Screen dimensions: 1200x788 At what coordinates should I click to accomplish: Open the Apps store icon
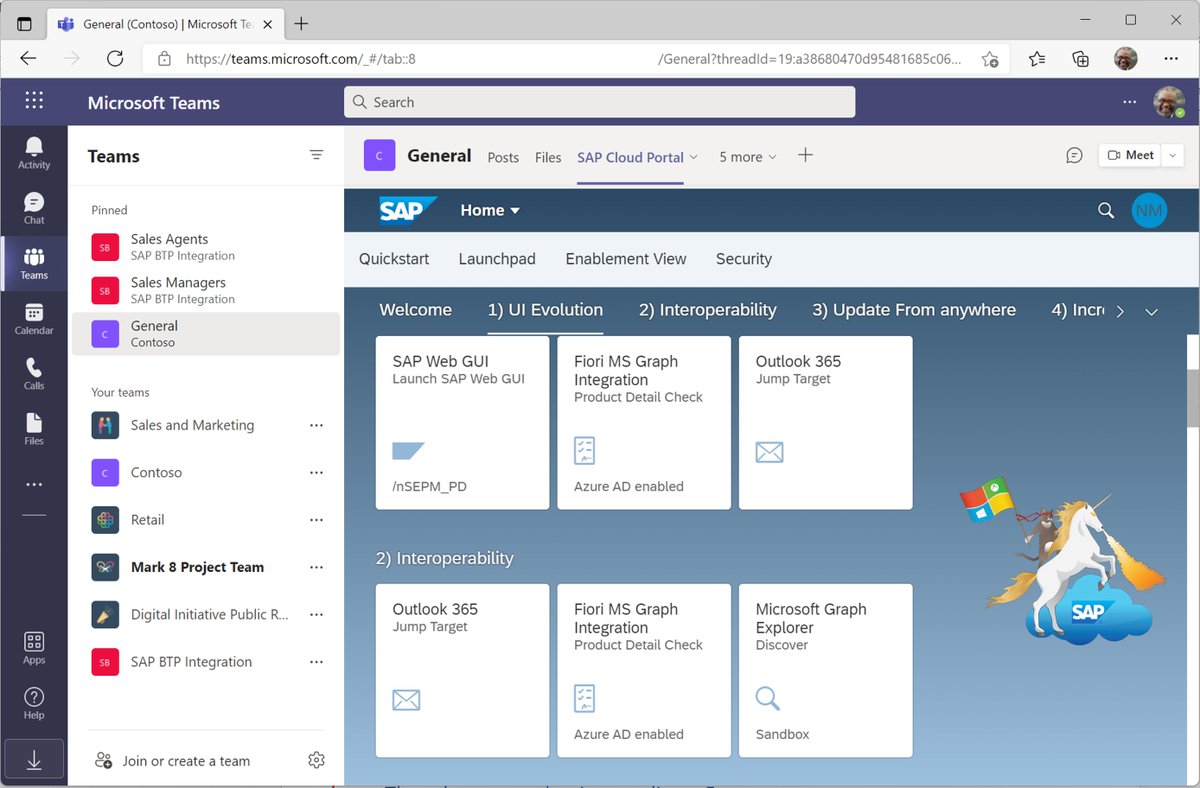click(x=34, y=648)
